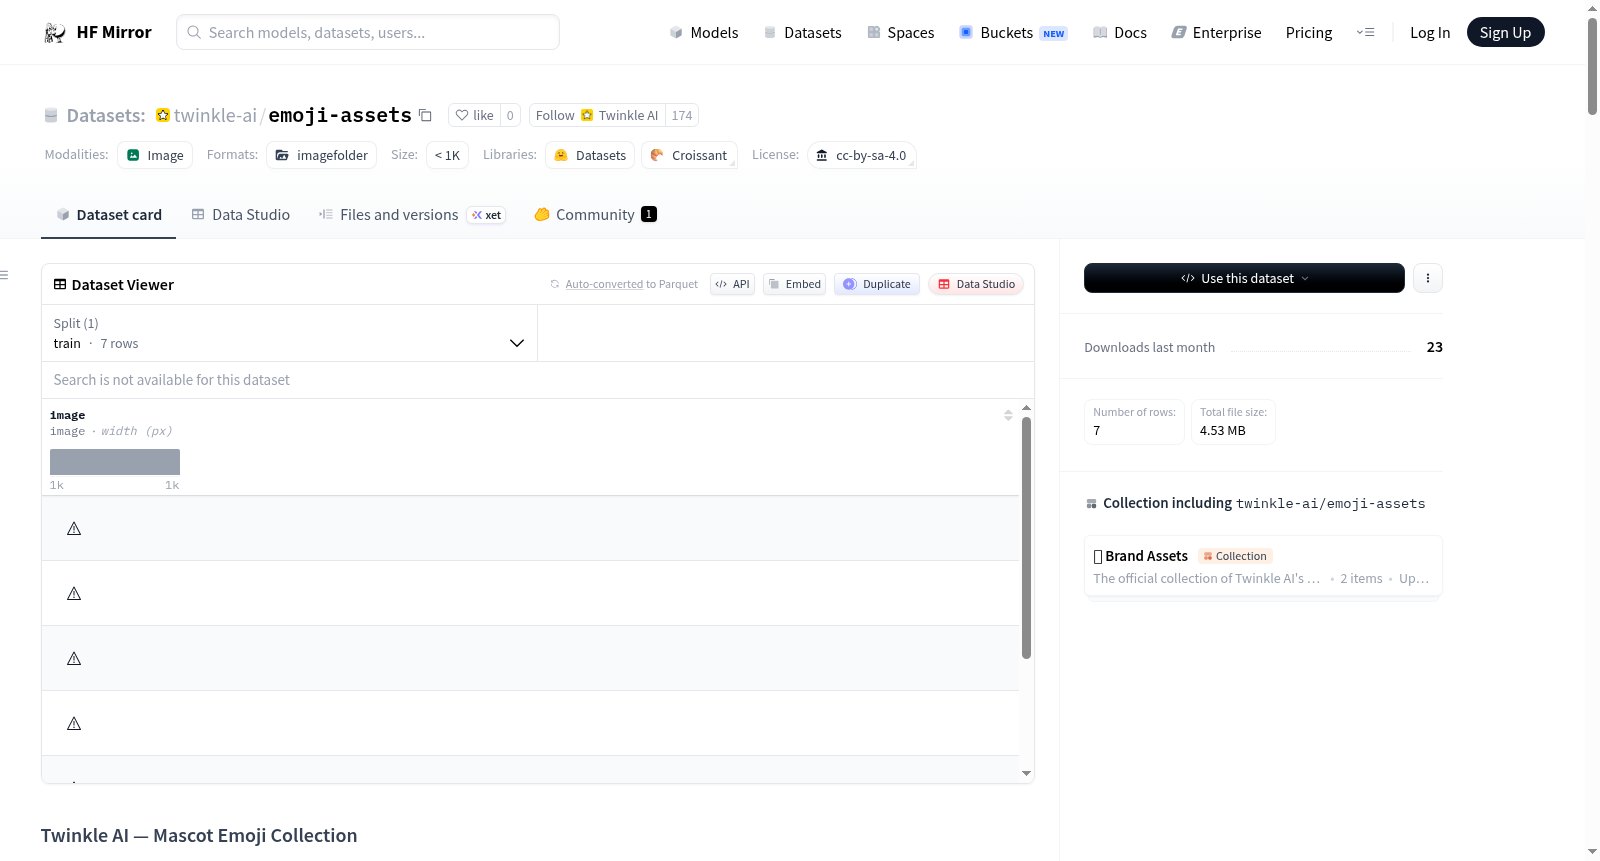
Task: Click the HF Mirror logo icon
Action: coord(55,32)
